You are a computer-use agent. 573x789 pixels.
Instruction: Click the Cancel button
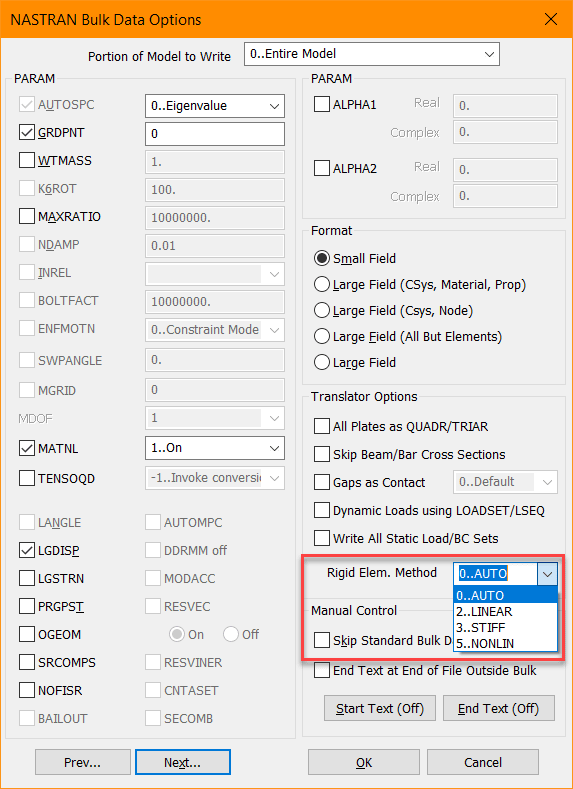(x=483, y=762)
